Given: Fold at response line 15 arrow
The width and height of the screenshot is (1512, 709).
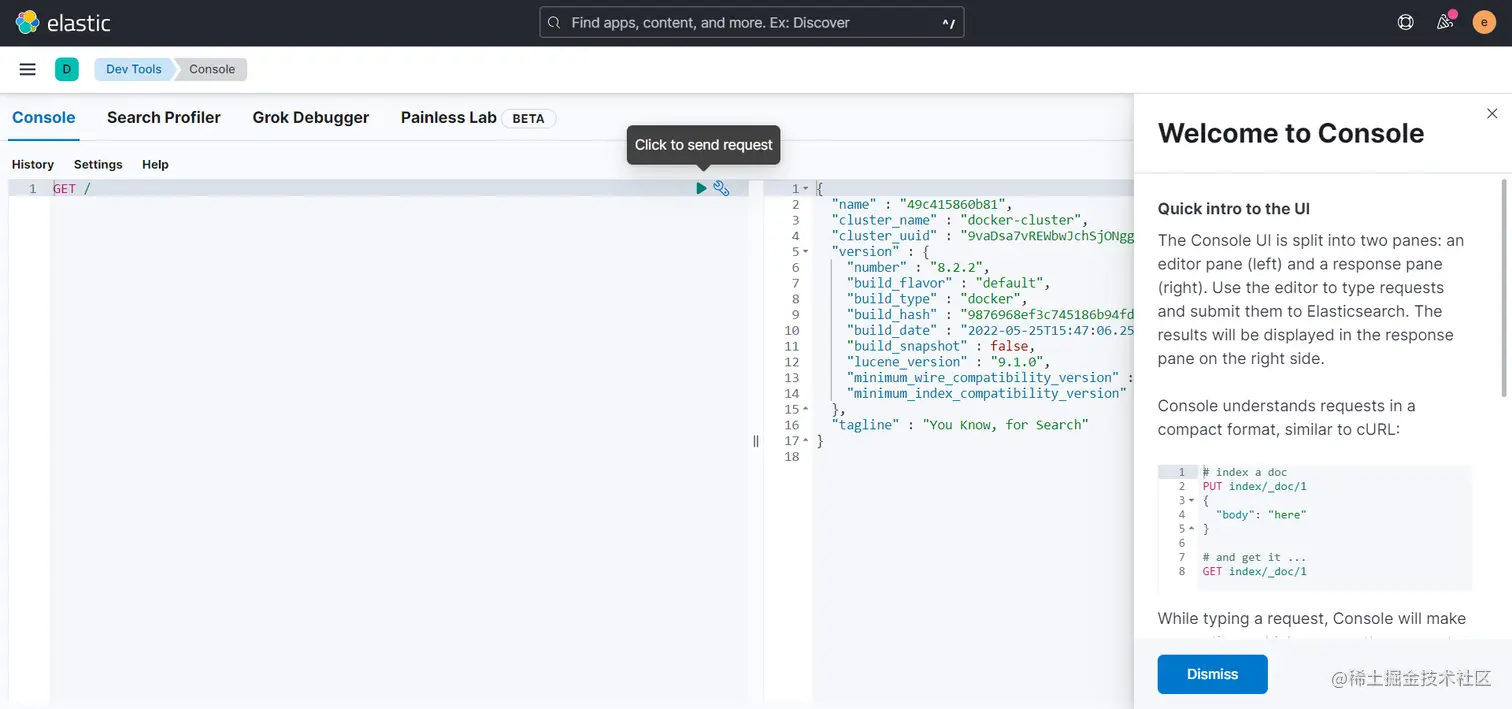Looking at the screenshot, I should (x=806, y=409).
